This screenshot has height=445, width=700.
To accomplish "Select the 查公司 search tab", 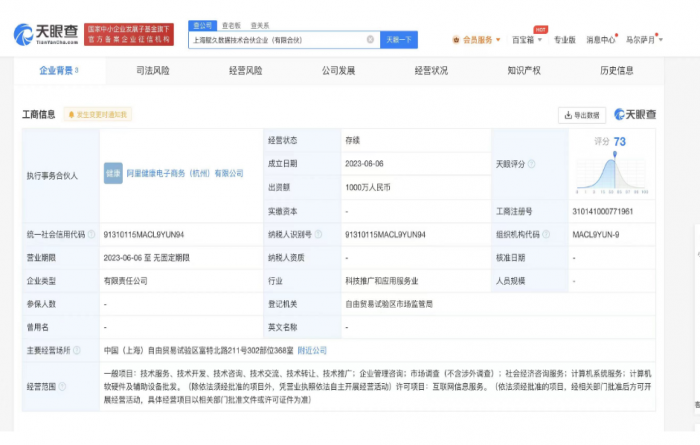I will pos(202,25).
